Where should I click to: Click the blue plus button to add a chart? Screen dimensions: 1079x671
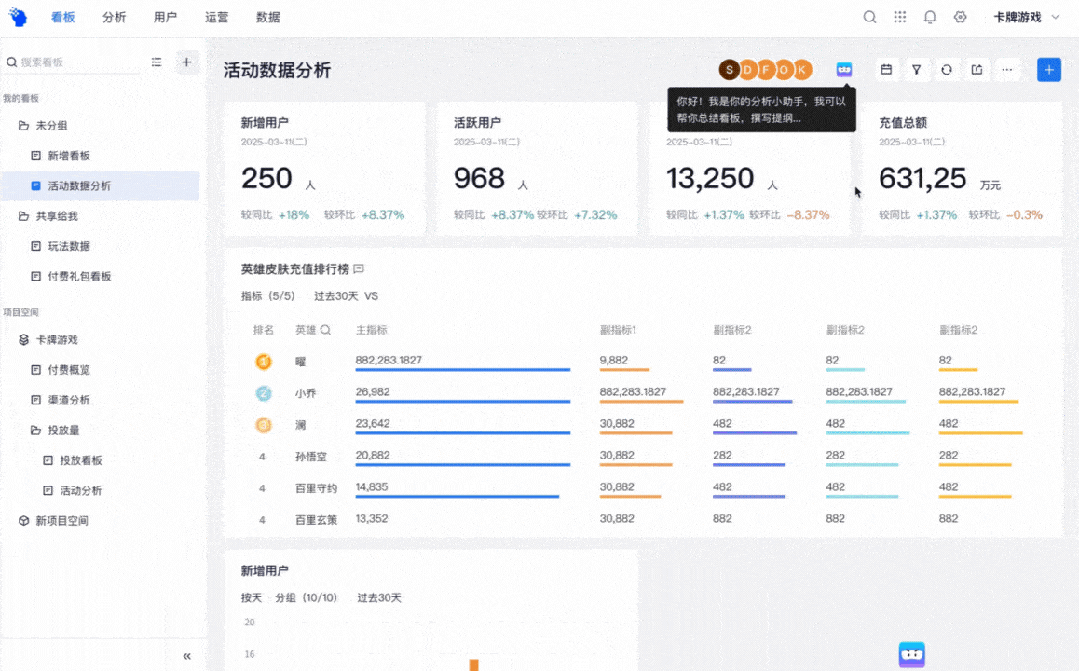[x=1048, y=69]
